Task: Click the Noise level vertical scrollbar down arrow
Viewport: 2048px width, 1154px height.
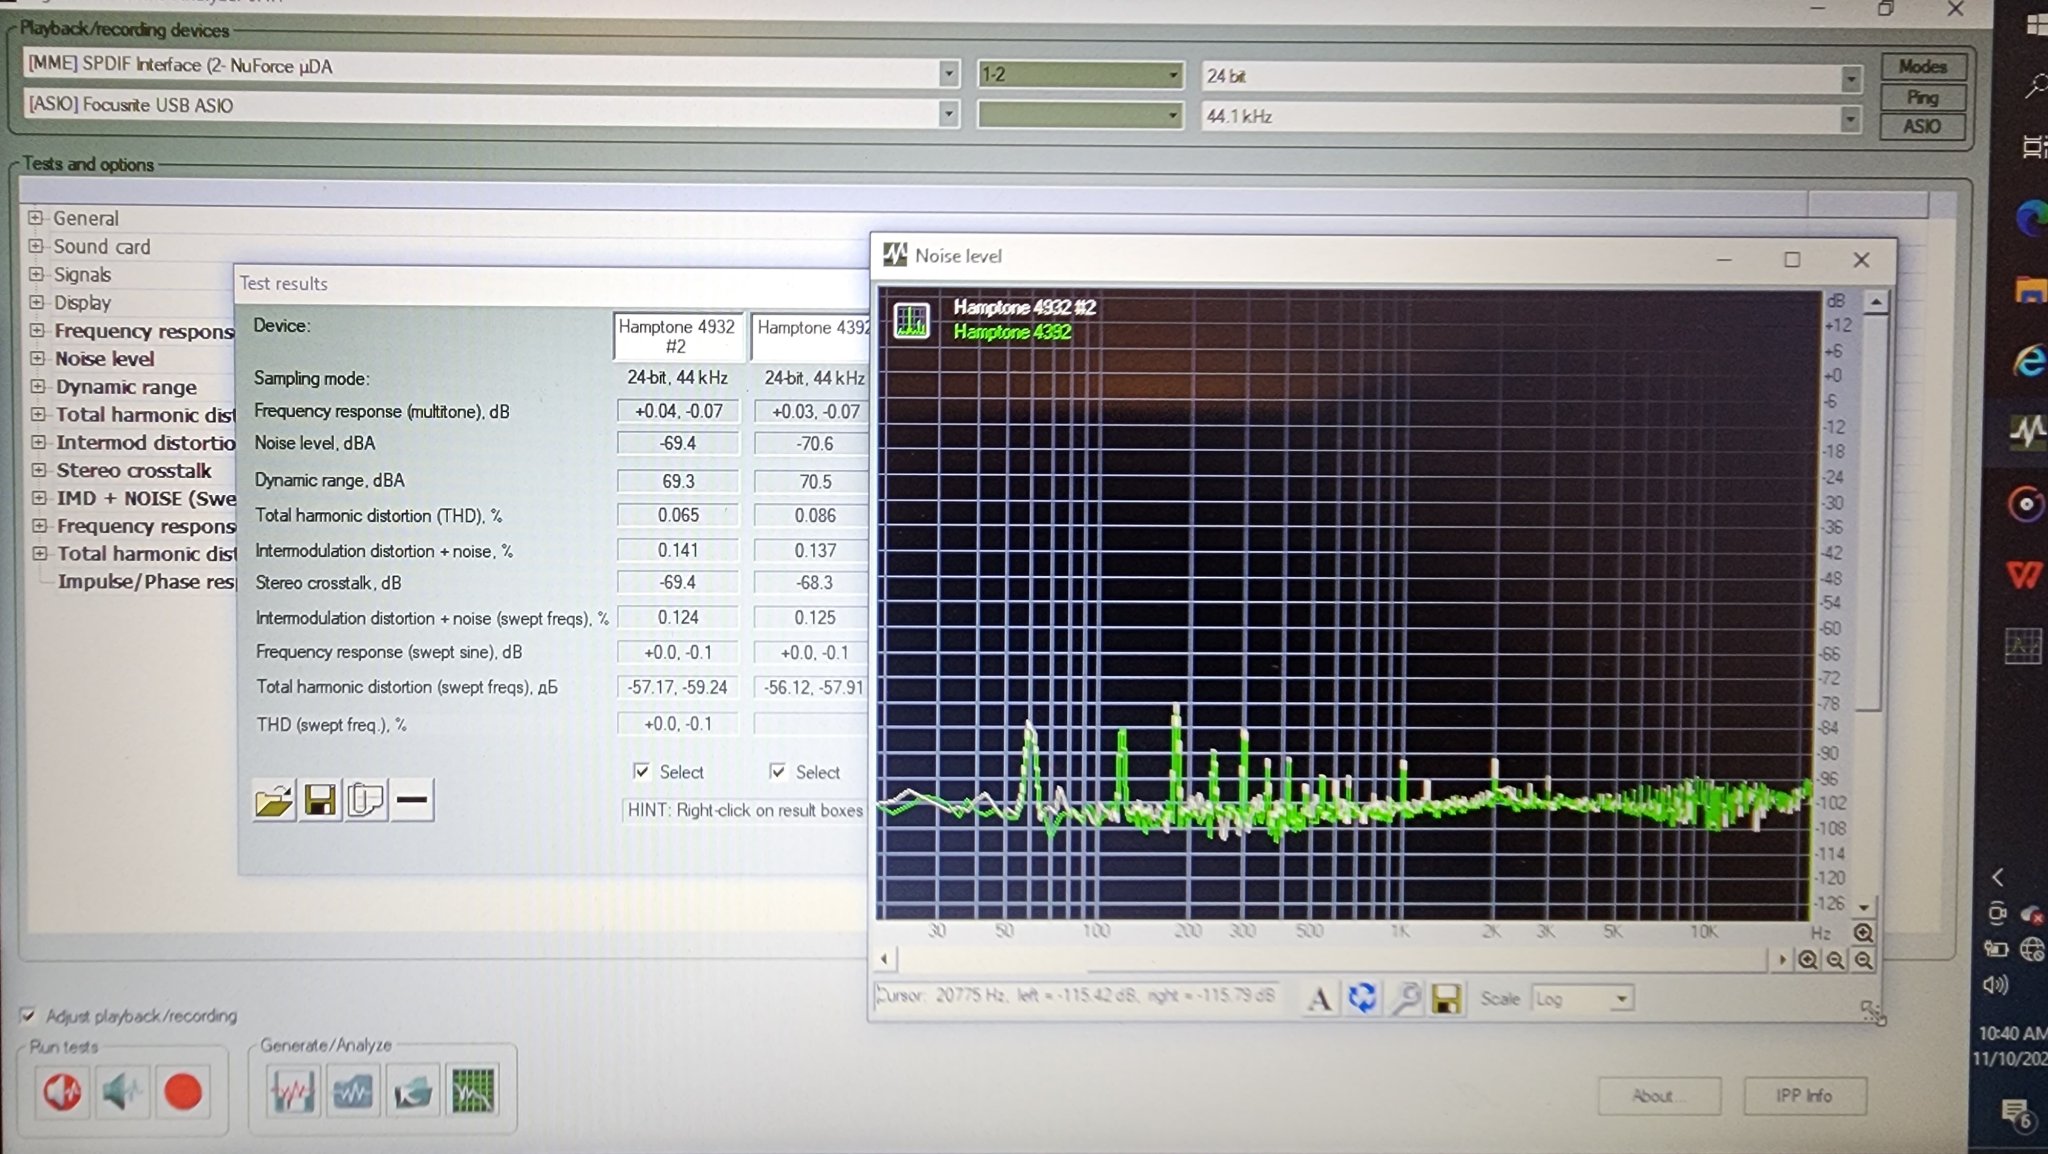Action: click(x=1863, y=906)
